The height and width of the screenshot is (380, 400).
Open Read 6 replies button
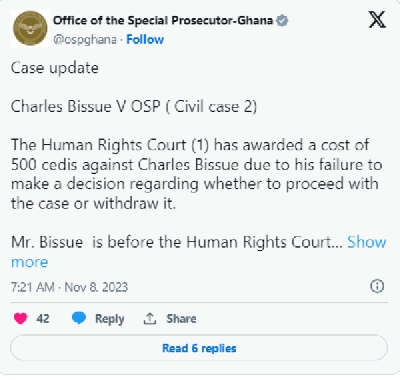(199, 348)
